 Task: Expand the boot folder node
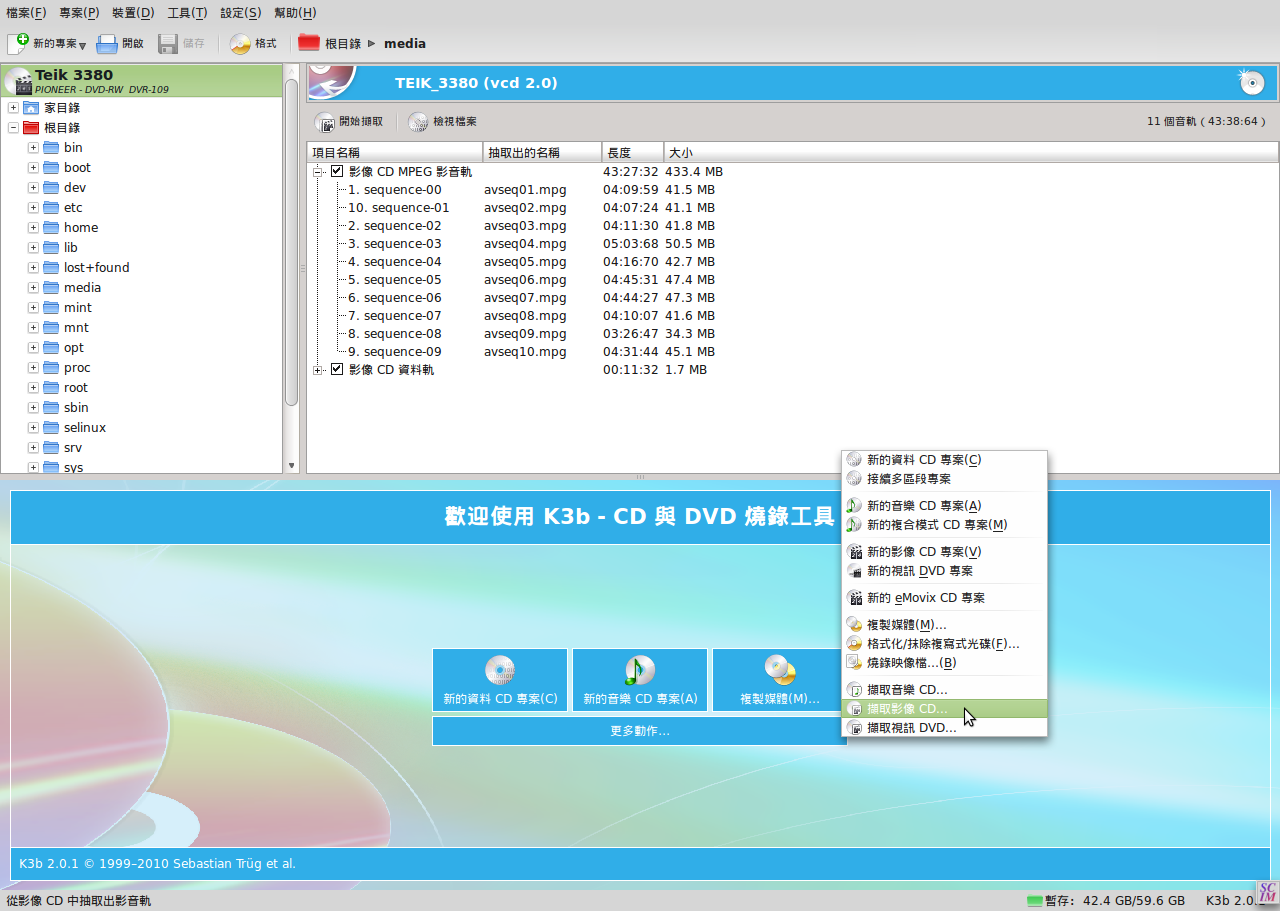[33, 168]
